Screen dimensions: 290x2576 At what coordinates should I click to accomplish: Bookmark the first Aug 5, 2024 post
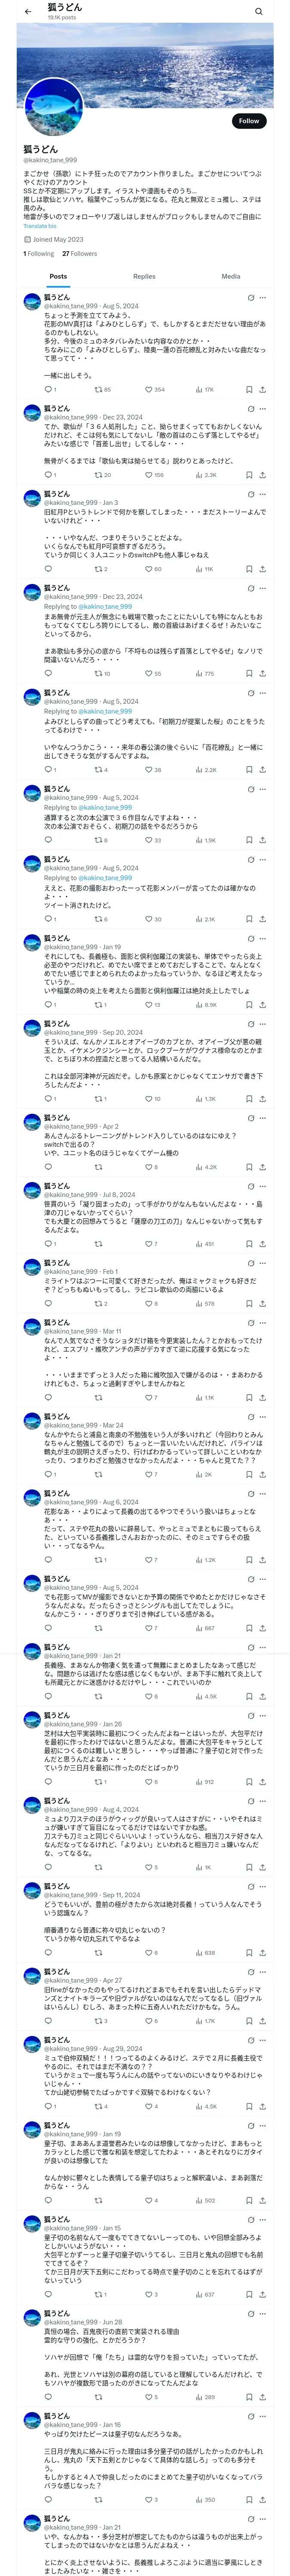(249, 390)
